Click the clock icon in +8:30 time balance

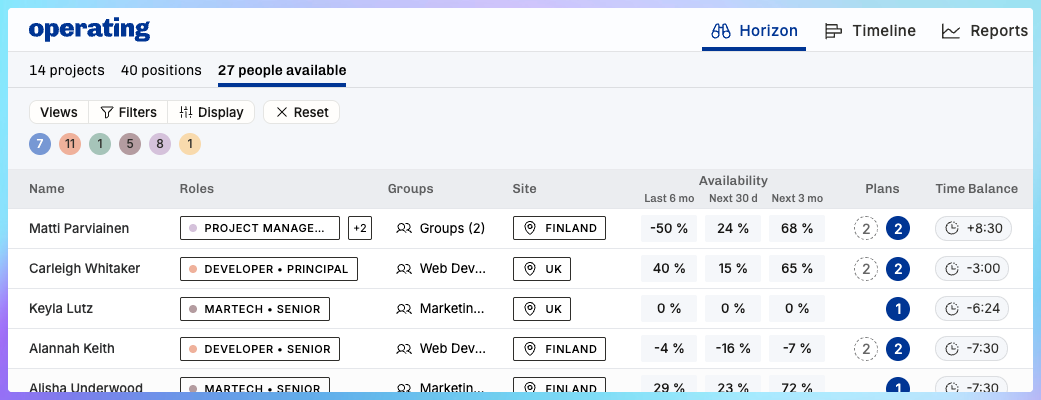point(952,229)
